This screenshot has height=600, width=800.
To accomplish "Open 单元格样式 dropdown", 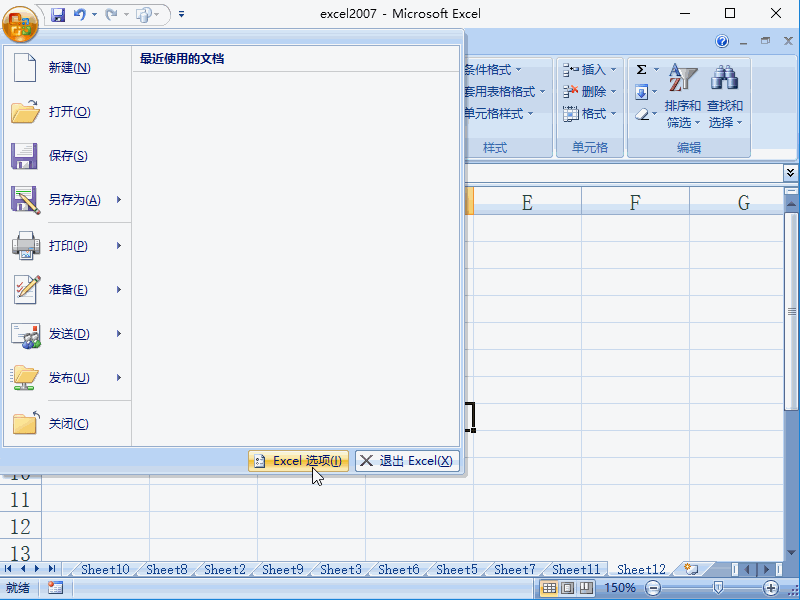I will pos(498,113).
